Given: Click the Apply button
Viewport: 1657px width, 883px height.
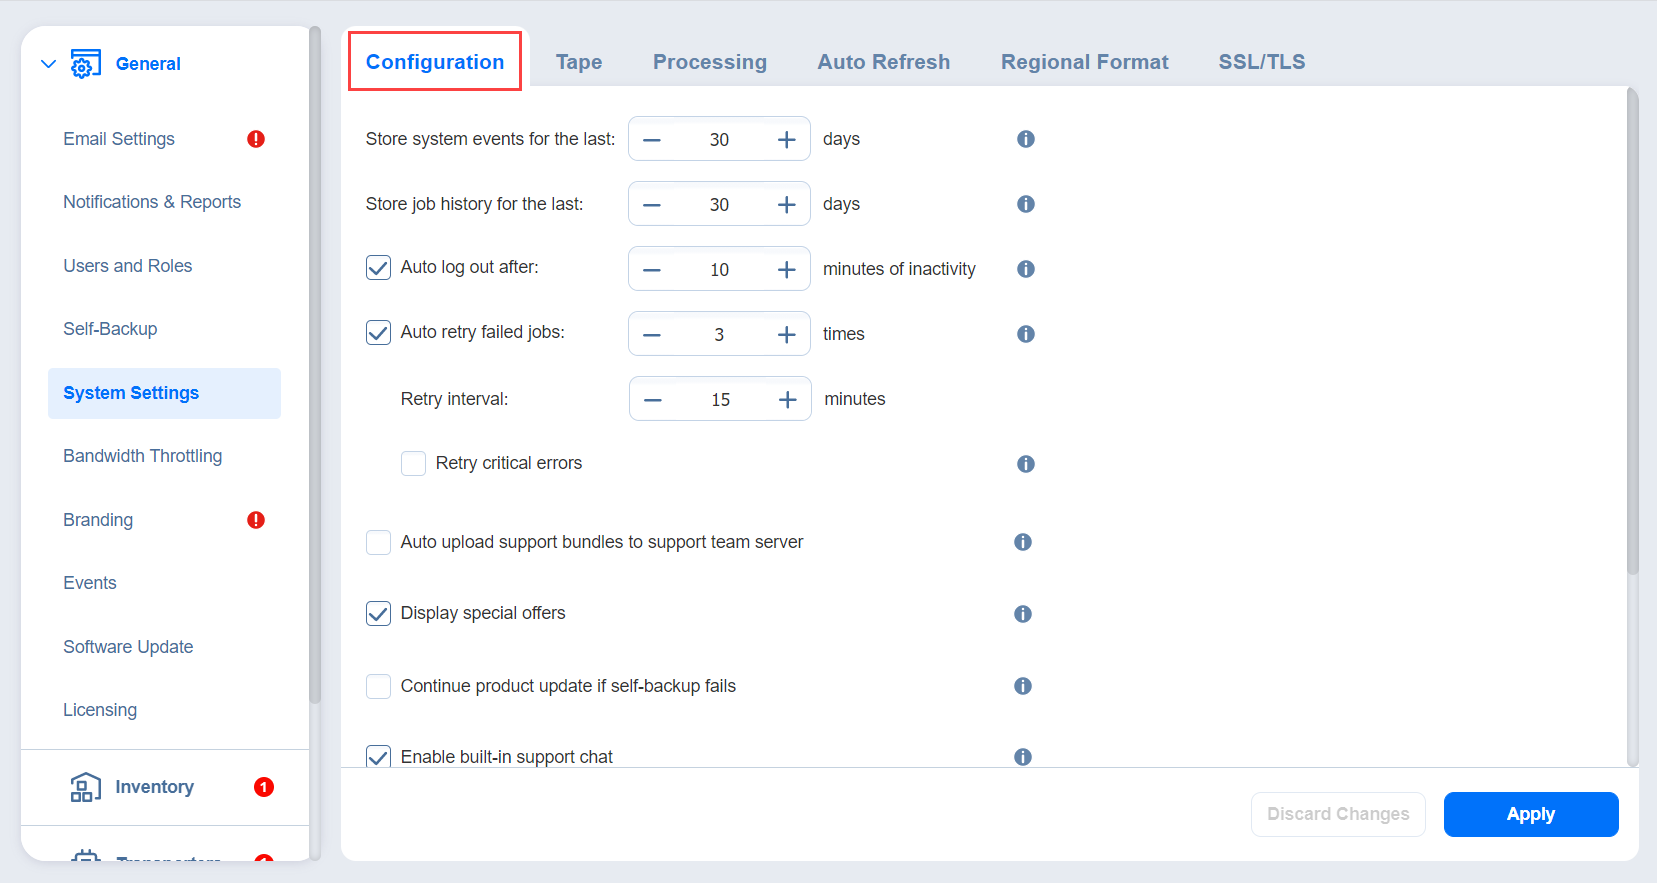Looking at the screenshot, I should 1530,814.
